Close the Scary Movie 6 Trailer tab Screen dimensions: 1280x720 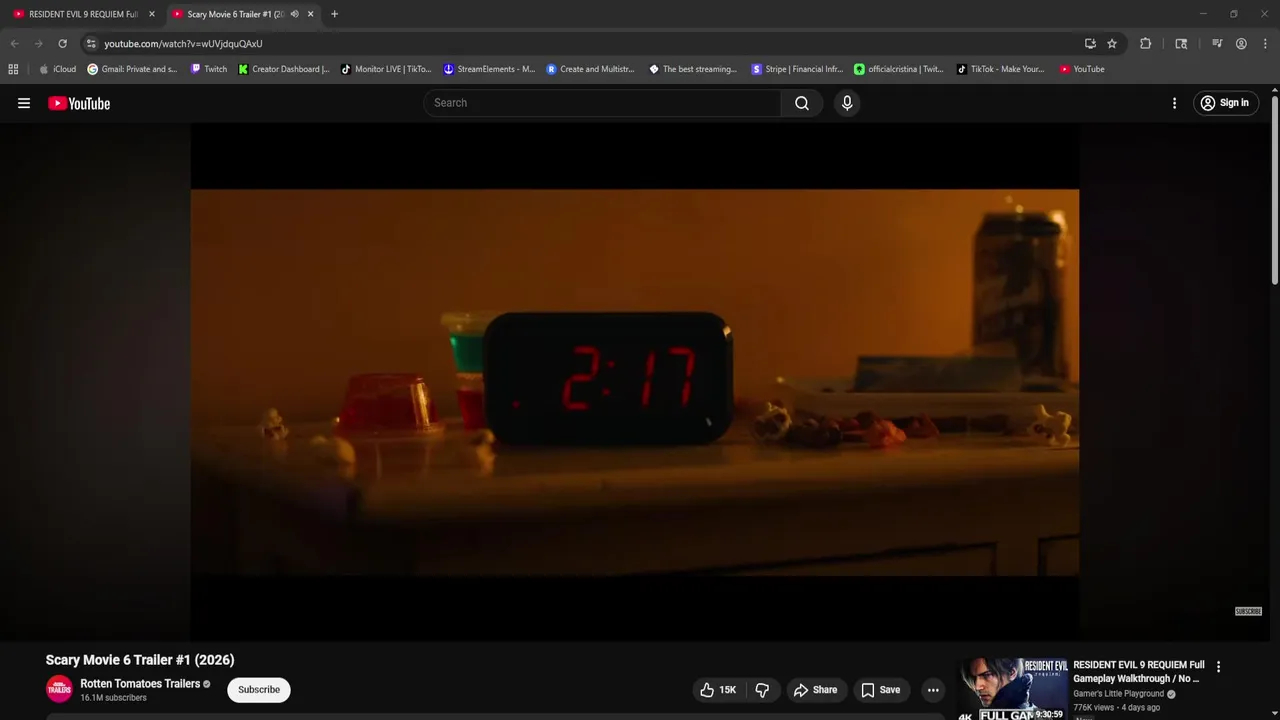(310, 14)
